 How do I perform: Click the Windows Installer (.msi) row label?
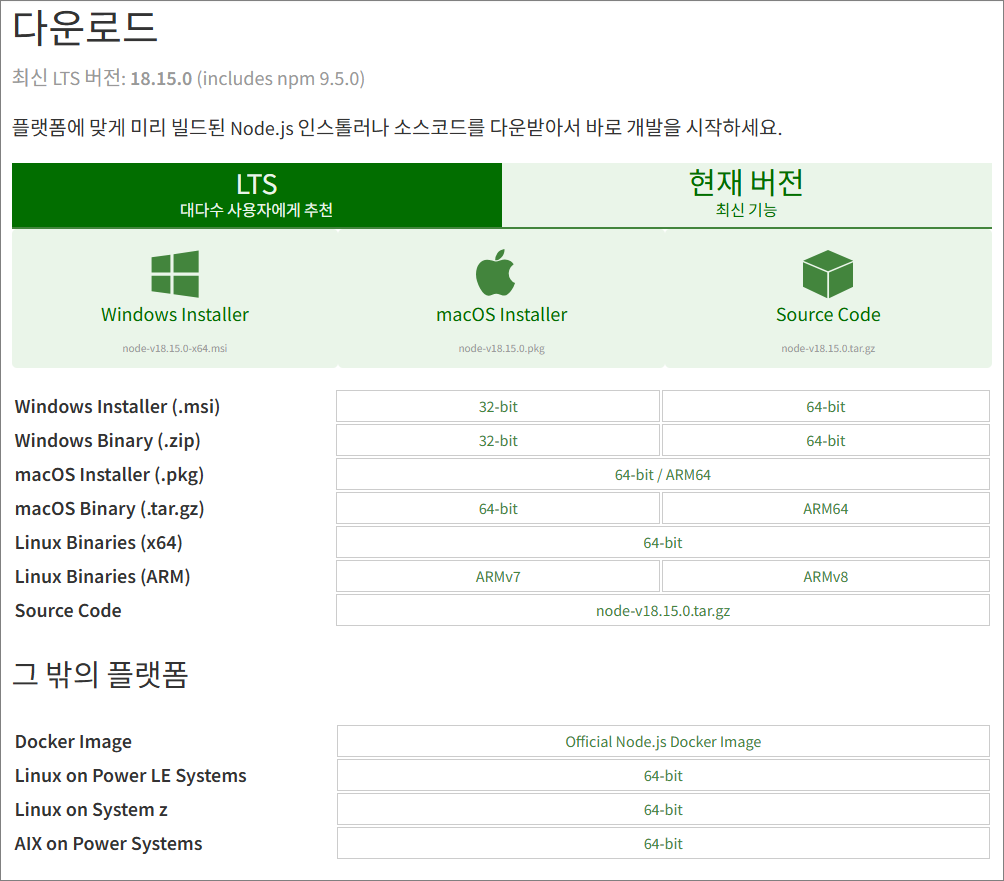click(117, 407)
